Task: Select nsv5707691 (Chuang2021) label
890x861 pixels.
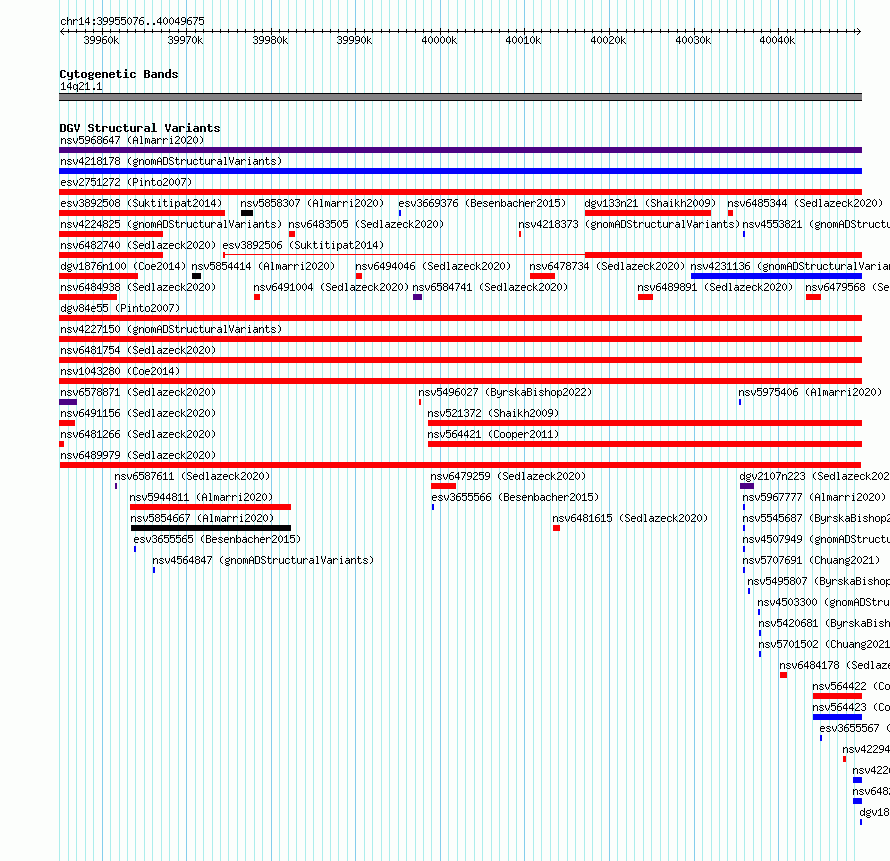Action: coord(811,560)
